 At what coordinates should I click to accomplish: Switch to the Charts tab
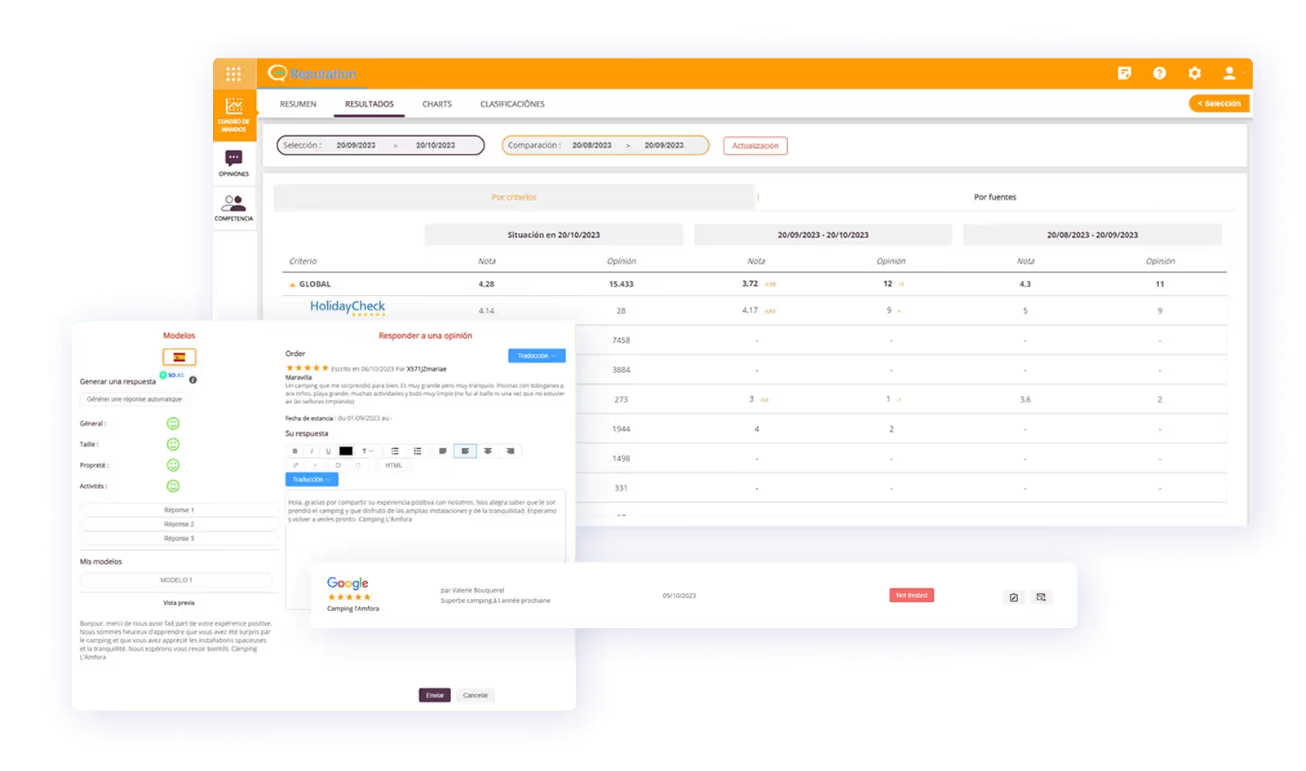(436, 104)
